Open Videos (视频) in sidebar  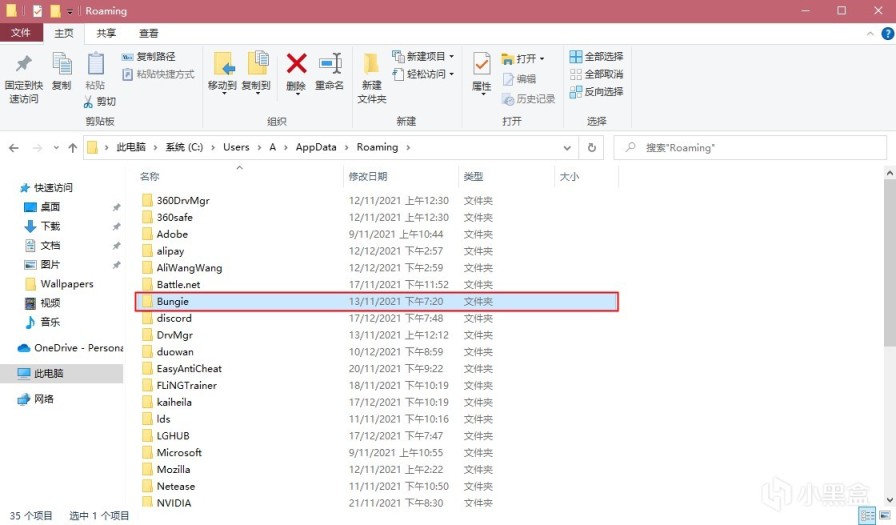pyautogui.click(x=42, y=303)
